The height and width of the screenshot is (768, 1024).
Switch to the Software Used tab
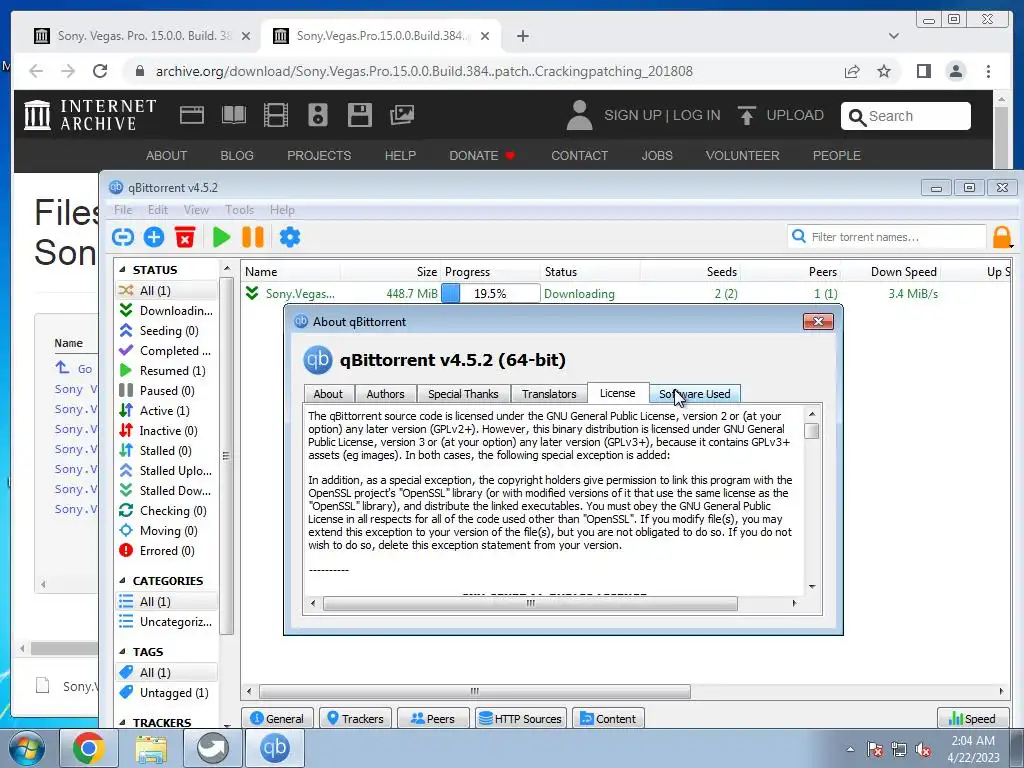click(x=695, y=394)
